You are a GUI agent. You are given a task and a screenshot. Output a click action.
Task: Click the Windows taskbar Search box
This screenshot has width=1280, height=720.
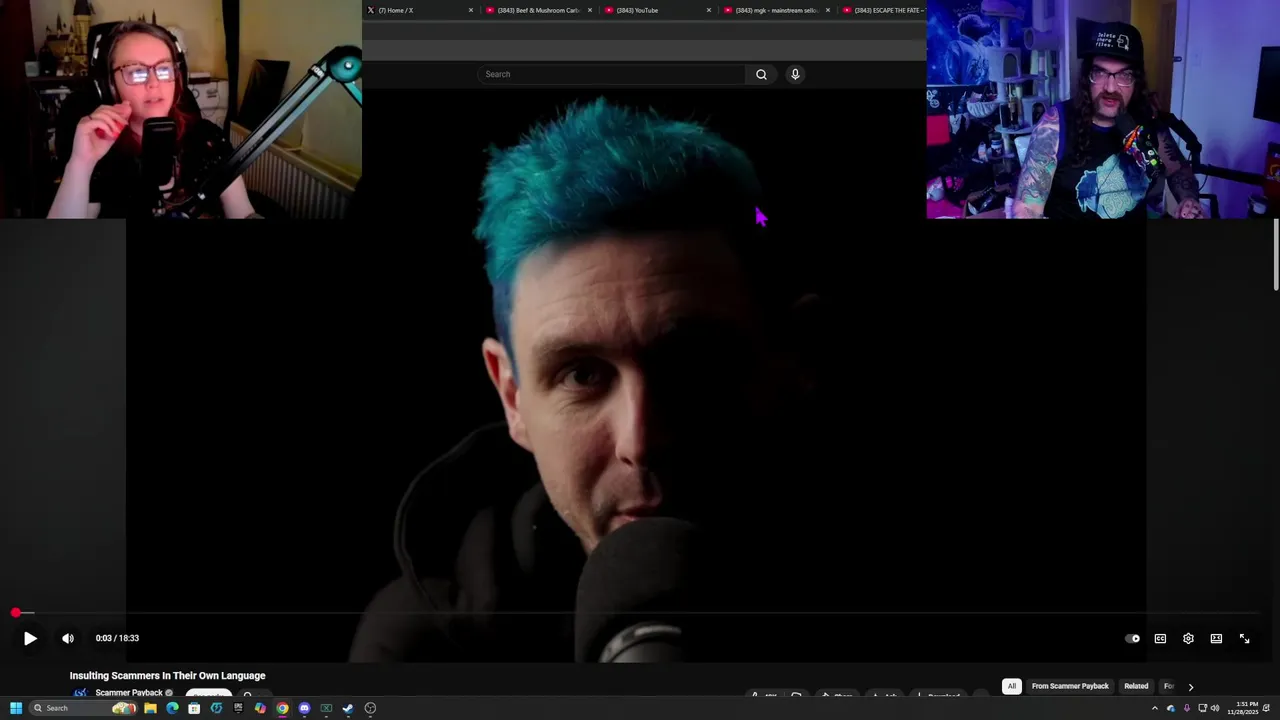84,708
